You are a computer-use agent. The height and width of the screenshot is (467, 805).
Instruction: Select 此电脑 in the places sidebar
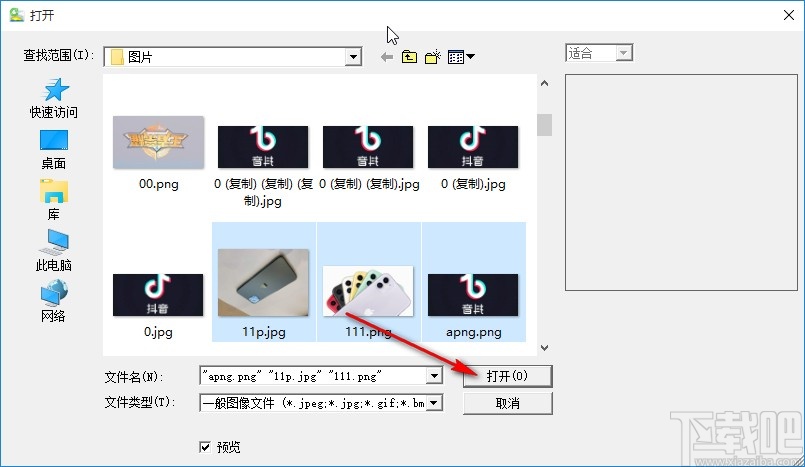[x=53, y=250]
